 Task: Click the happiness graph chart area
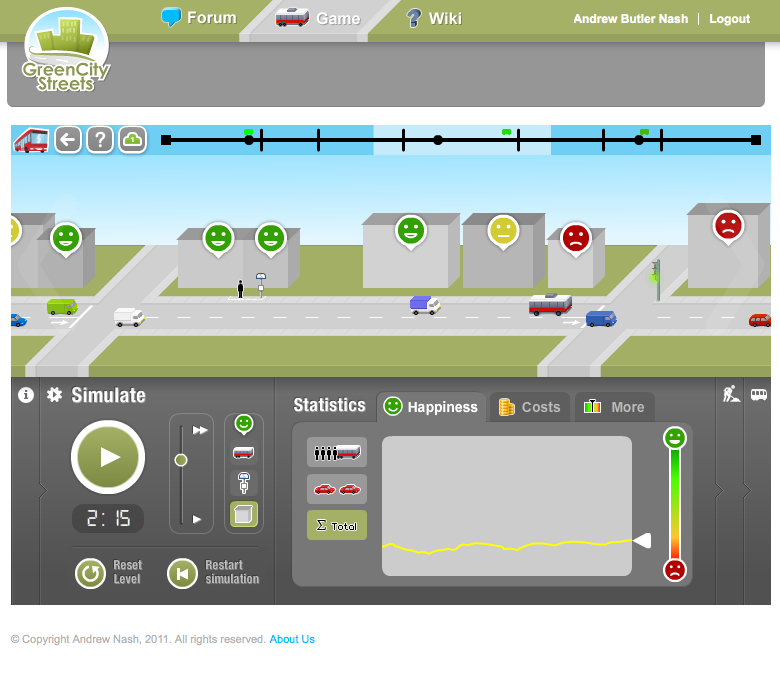507,506
